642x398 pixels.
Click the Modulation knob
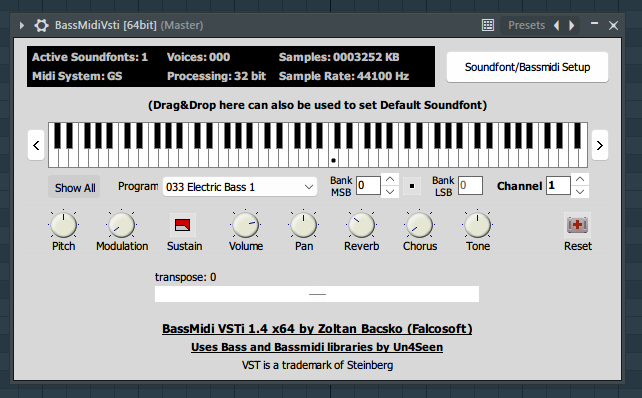tap(122, 225)
